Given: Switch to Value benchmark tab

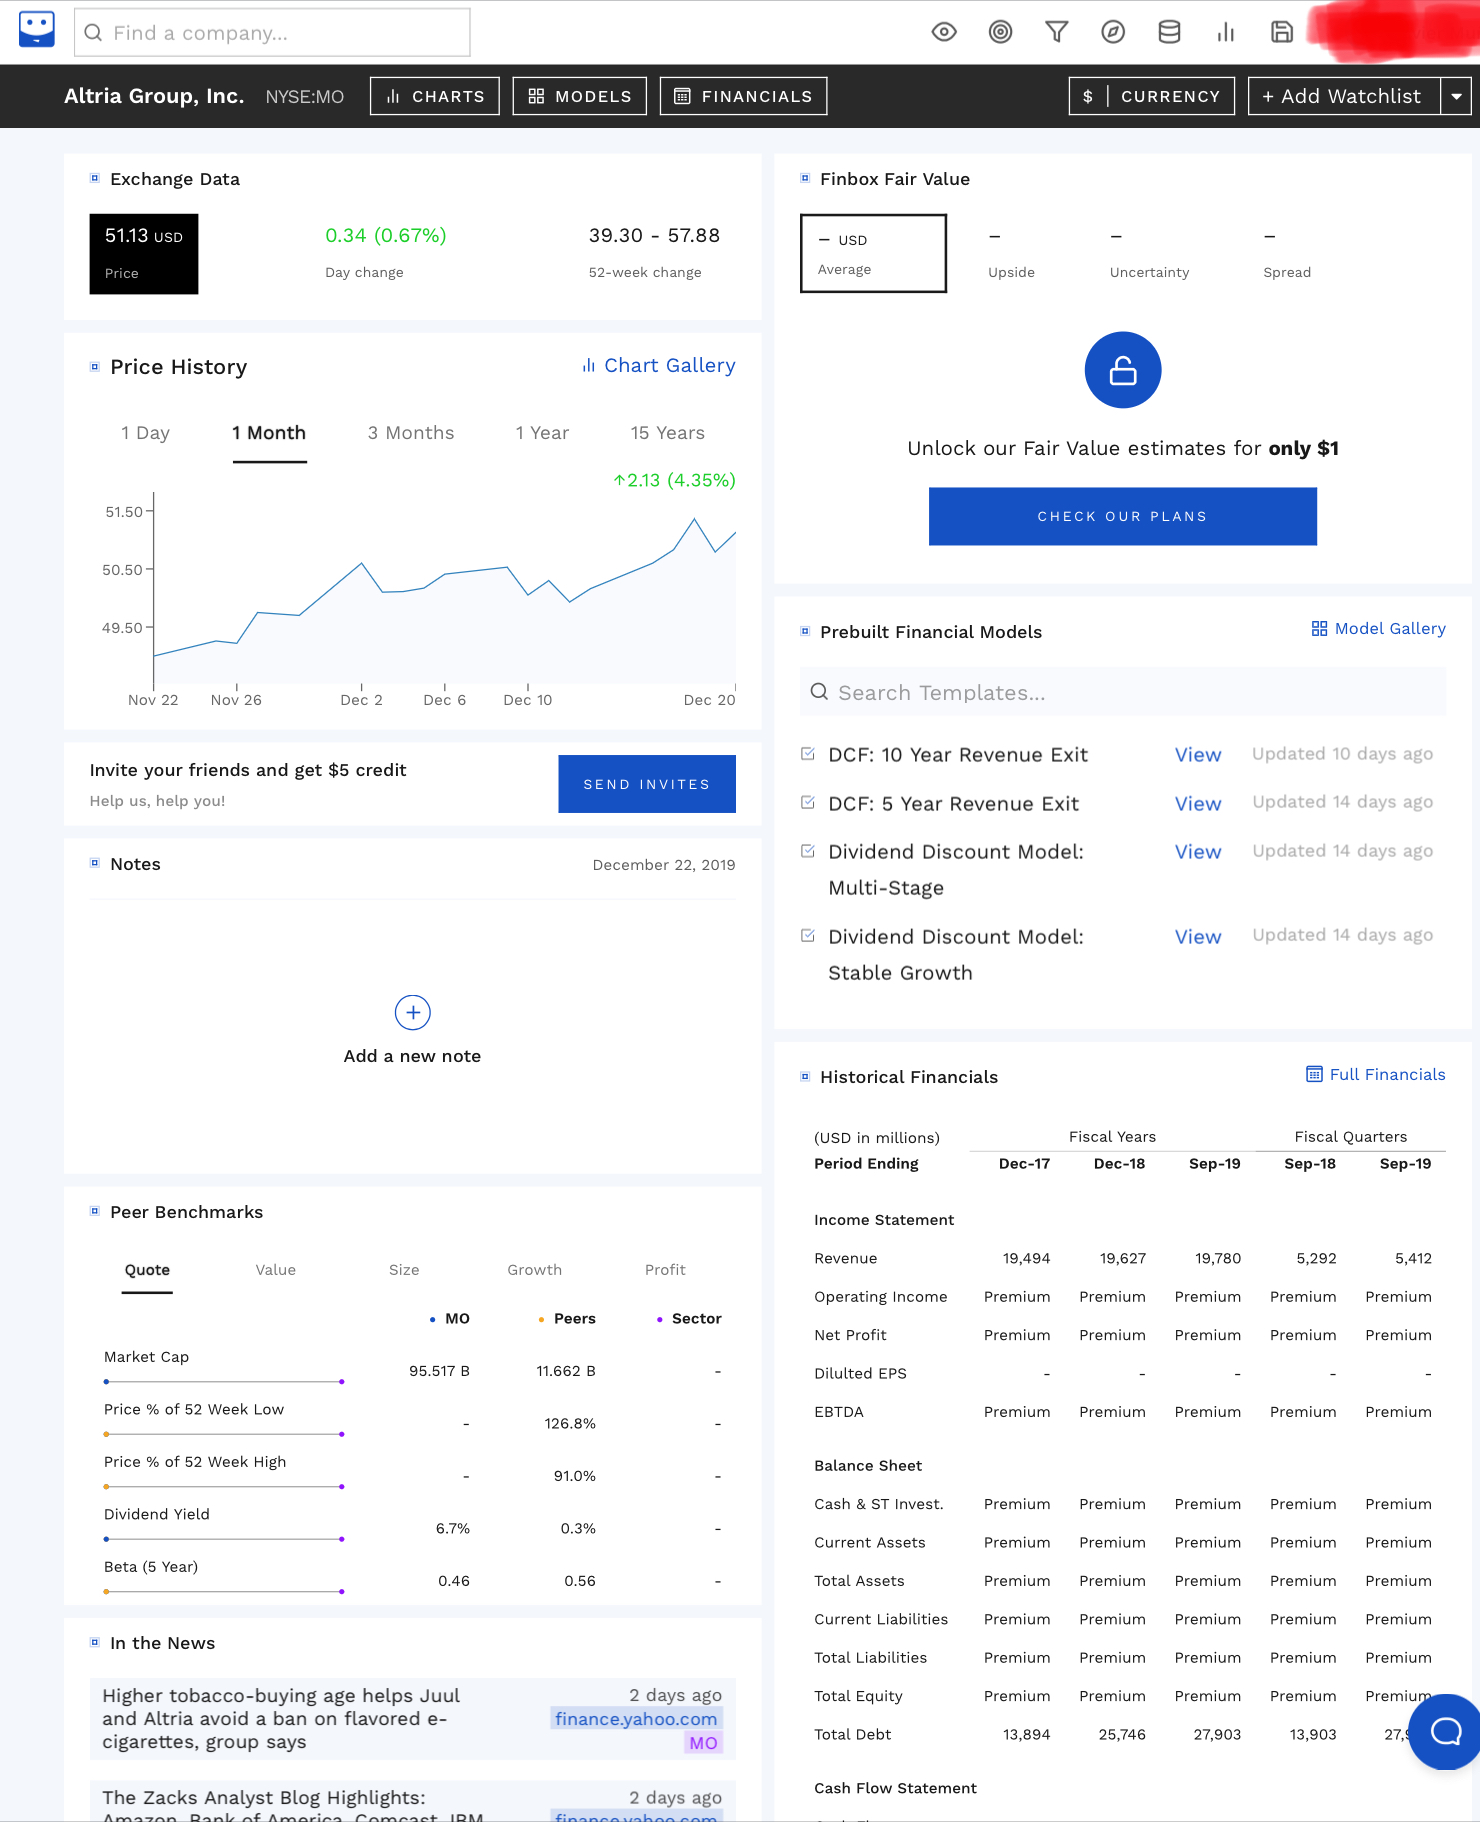Looking at the screenshot, I should click(276, 1270).
